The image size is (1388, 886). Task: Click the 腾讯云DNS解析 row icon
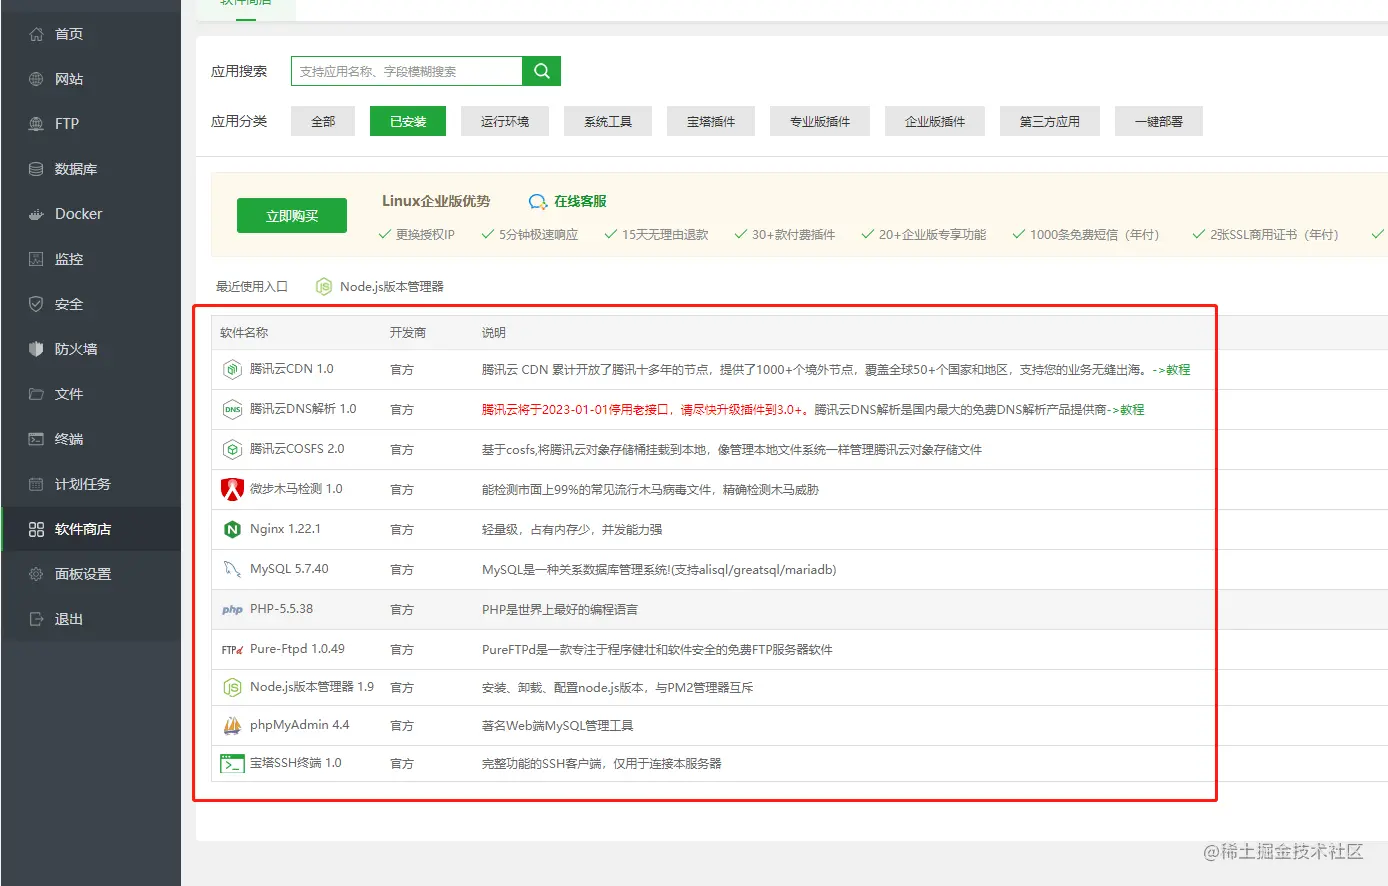(232, 409)
